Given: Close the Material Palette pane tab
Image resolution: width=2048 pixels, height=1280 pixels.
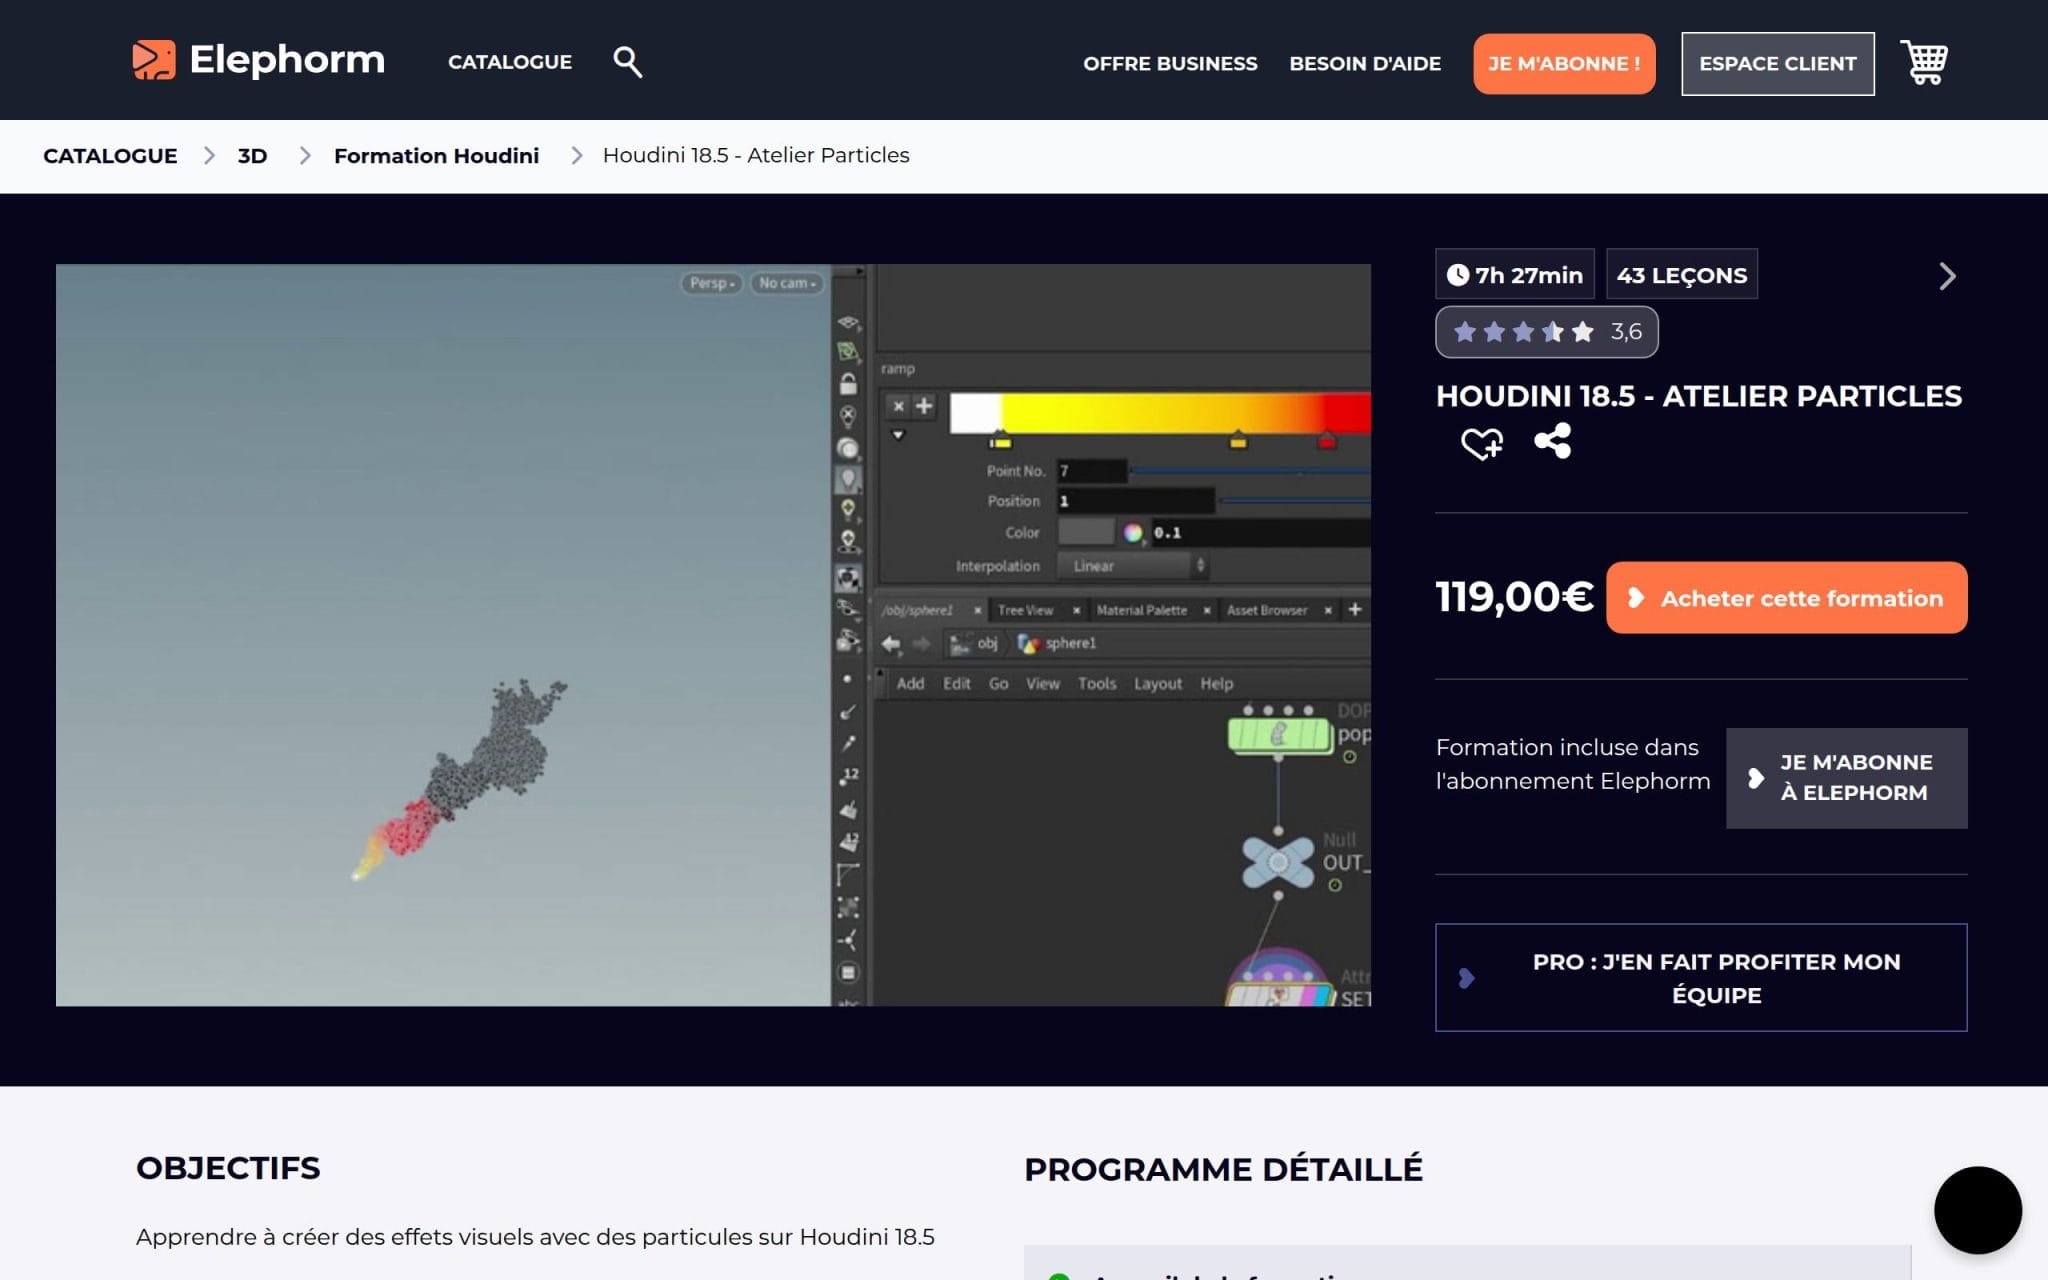Looking at the screenshot, I should point(1207,610).
